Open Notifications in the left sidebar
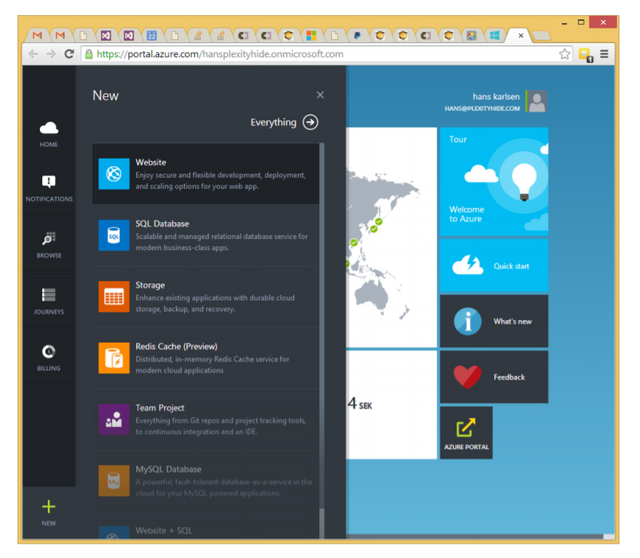This screenshot has width=640, height=558. 49,187
